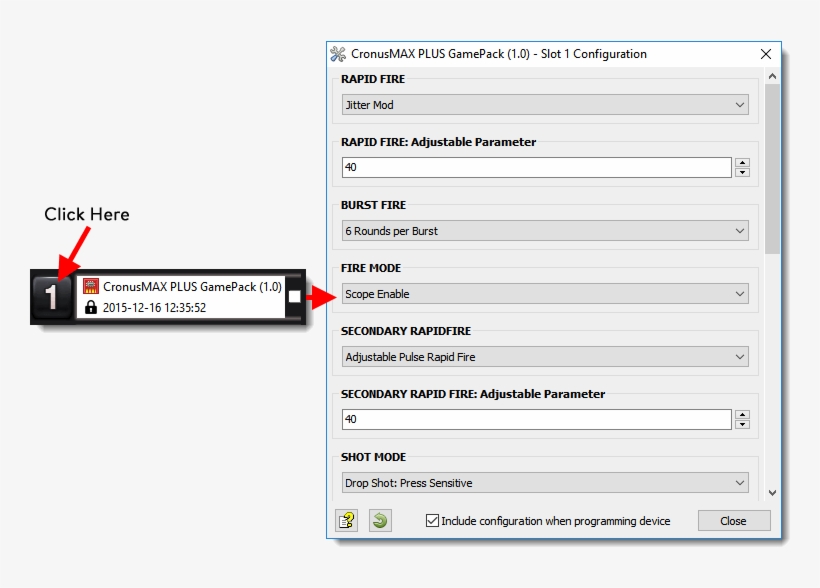
Task: Toggle the white checkbox on slot 1
Action: pyautogui.click(x=294, y=296)
